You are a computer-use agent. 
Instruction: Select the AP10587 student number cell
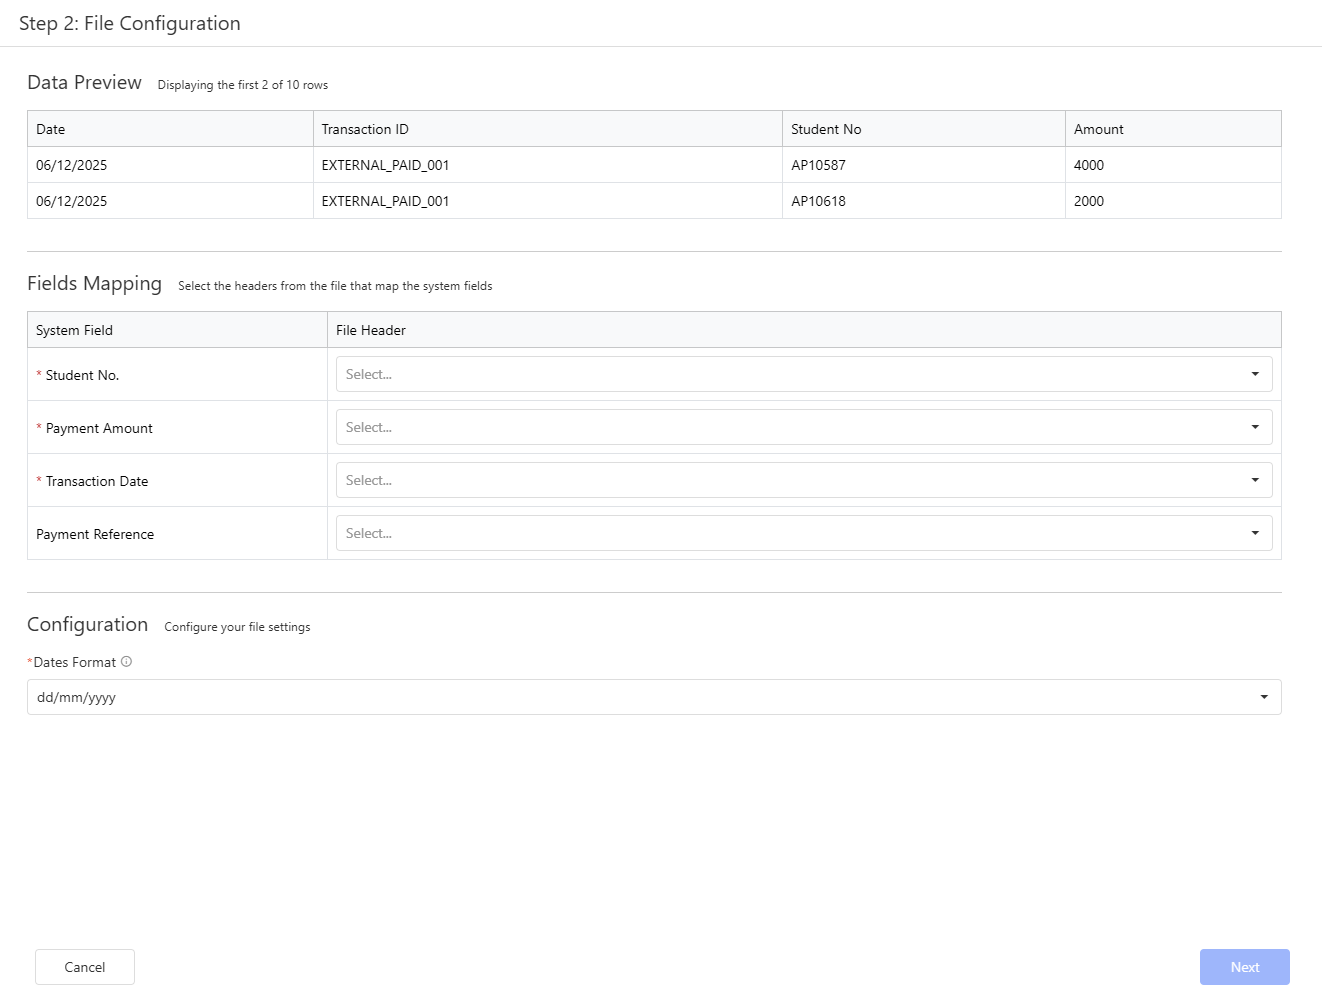818,165
